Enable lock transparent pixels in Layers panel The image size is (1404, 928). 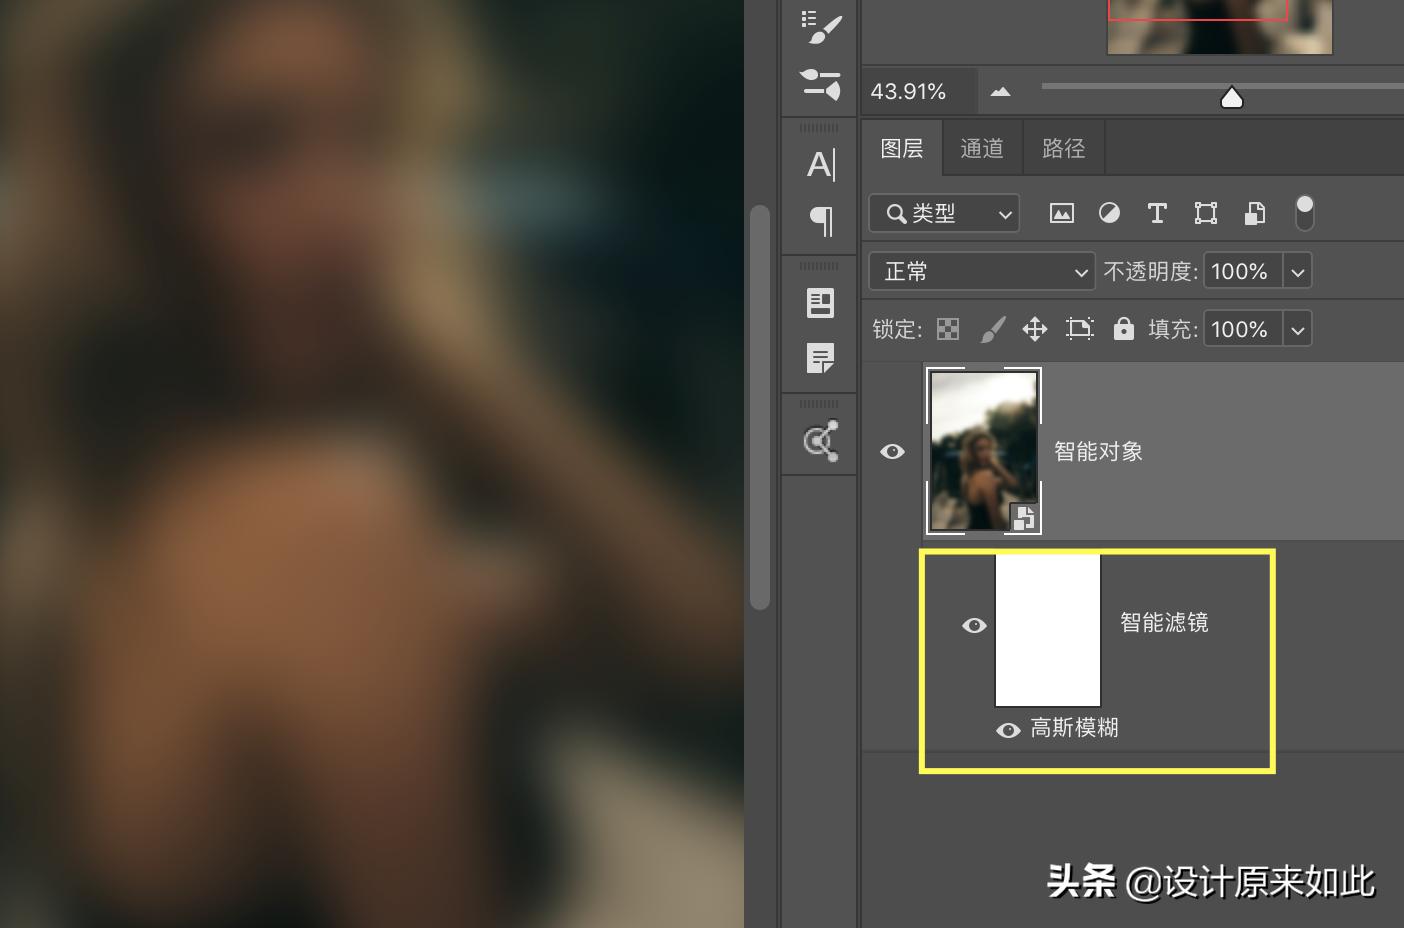(x=947, y=328)
